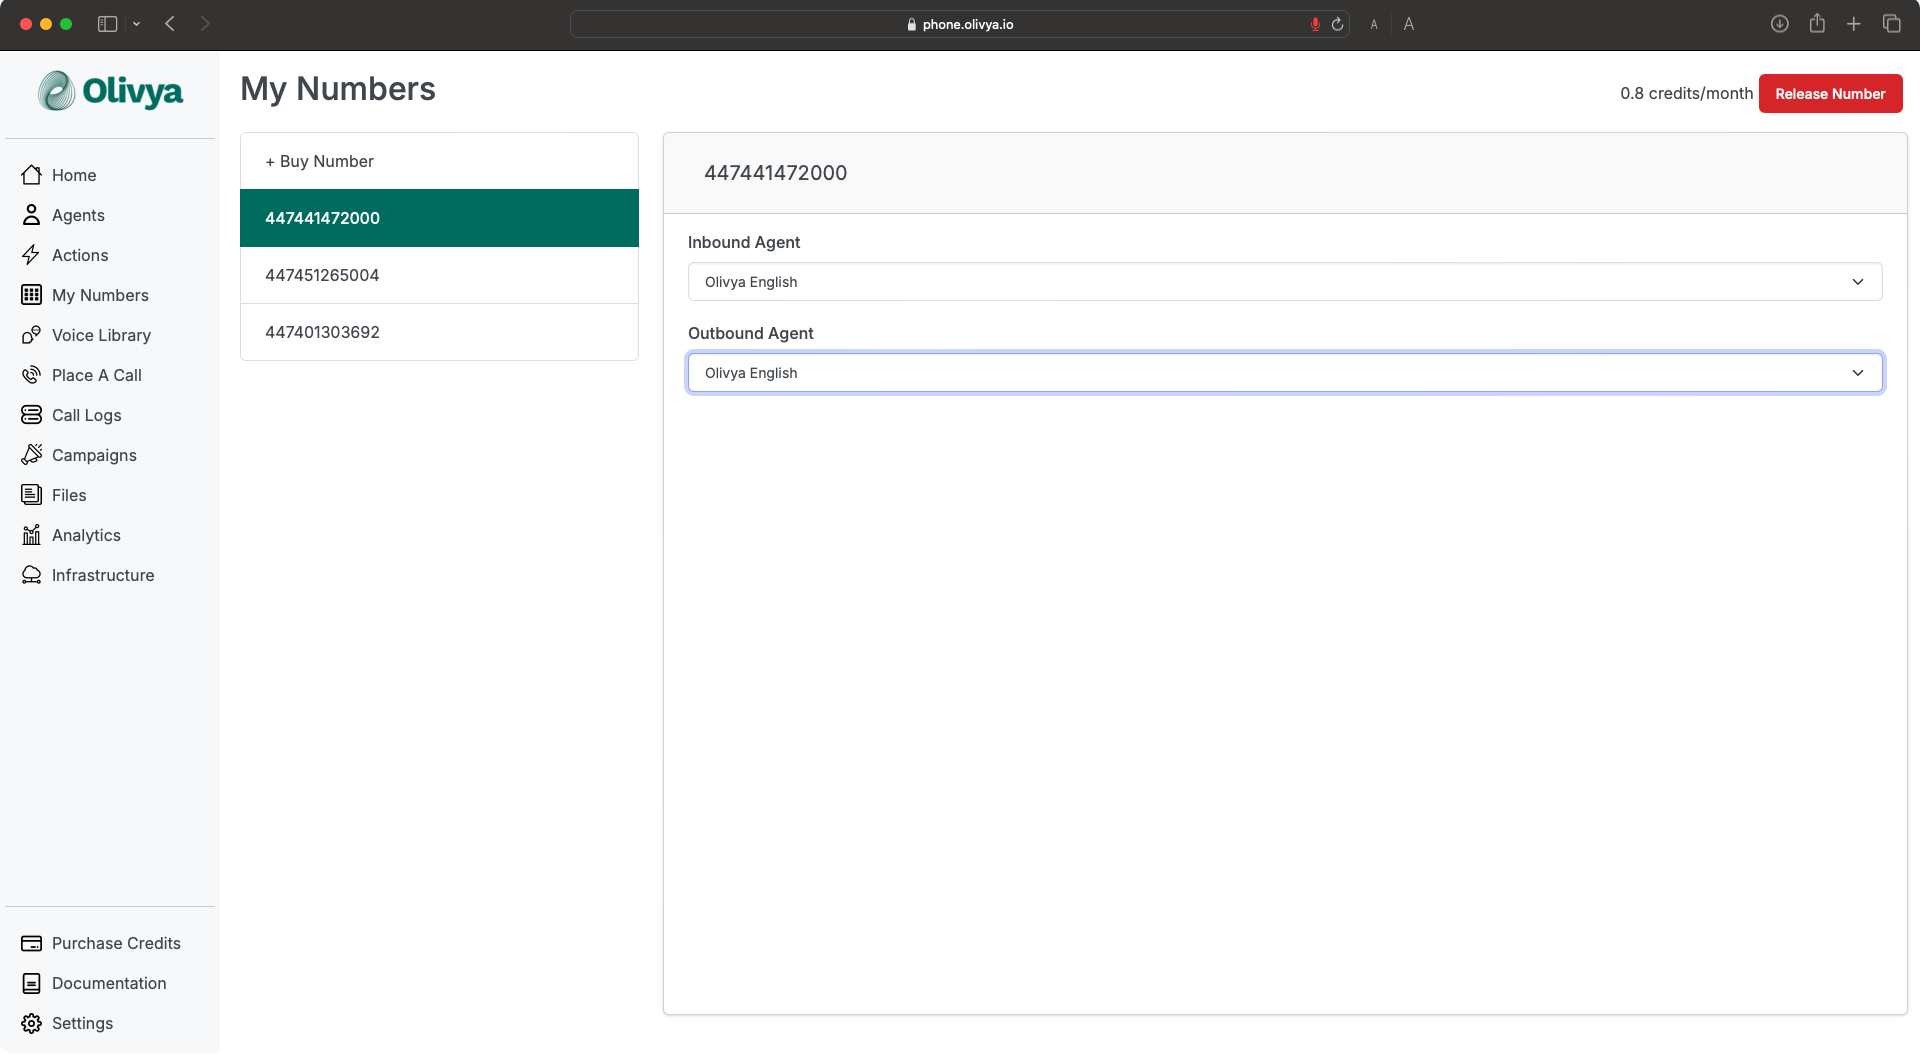Open Safari downloads icon

[1779, 24]
